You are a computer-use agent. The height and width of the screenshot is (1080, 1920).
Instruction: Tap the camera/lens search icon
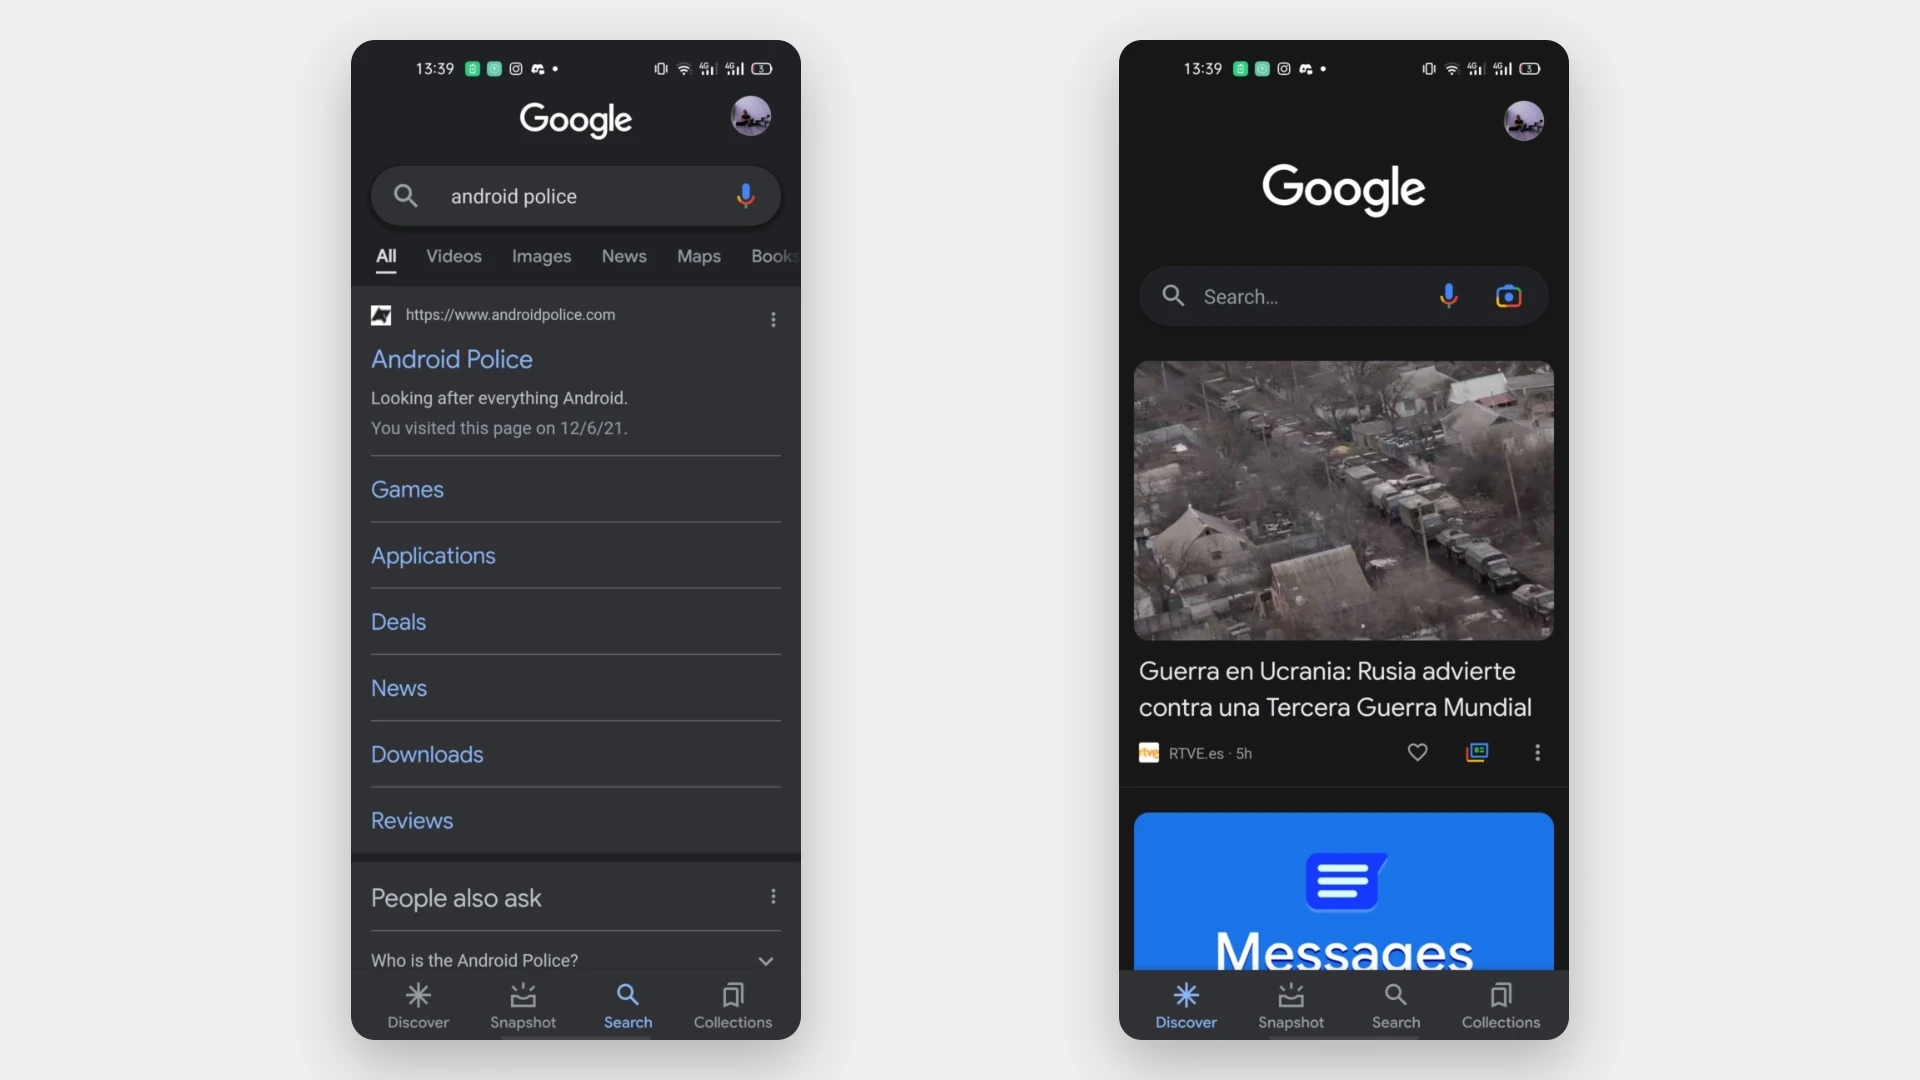[x=1509, y=295]
